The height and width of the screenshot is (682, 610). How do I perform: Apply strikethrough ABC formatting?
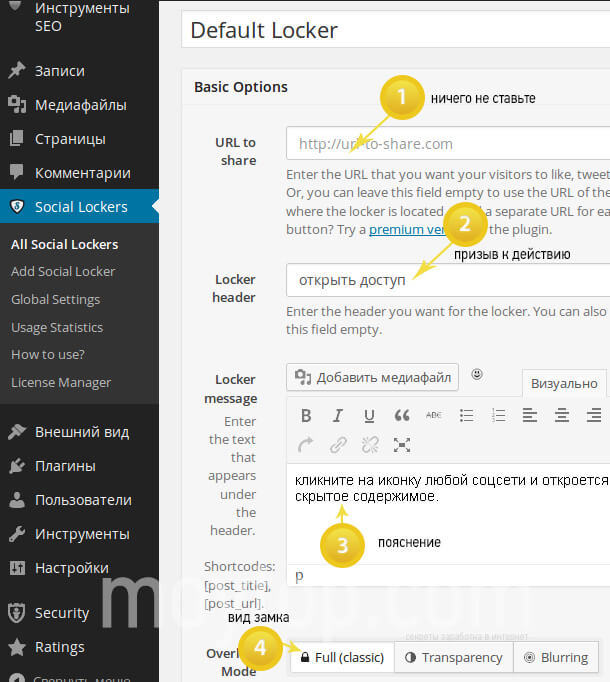pos(434,415)
